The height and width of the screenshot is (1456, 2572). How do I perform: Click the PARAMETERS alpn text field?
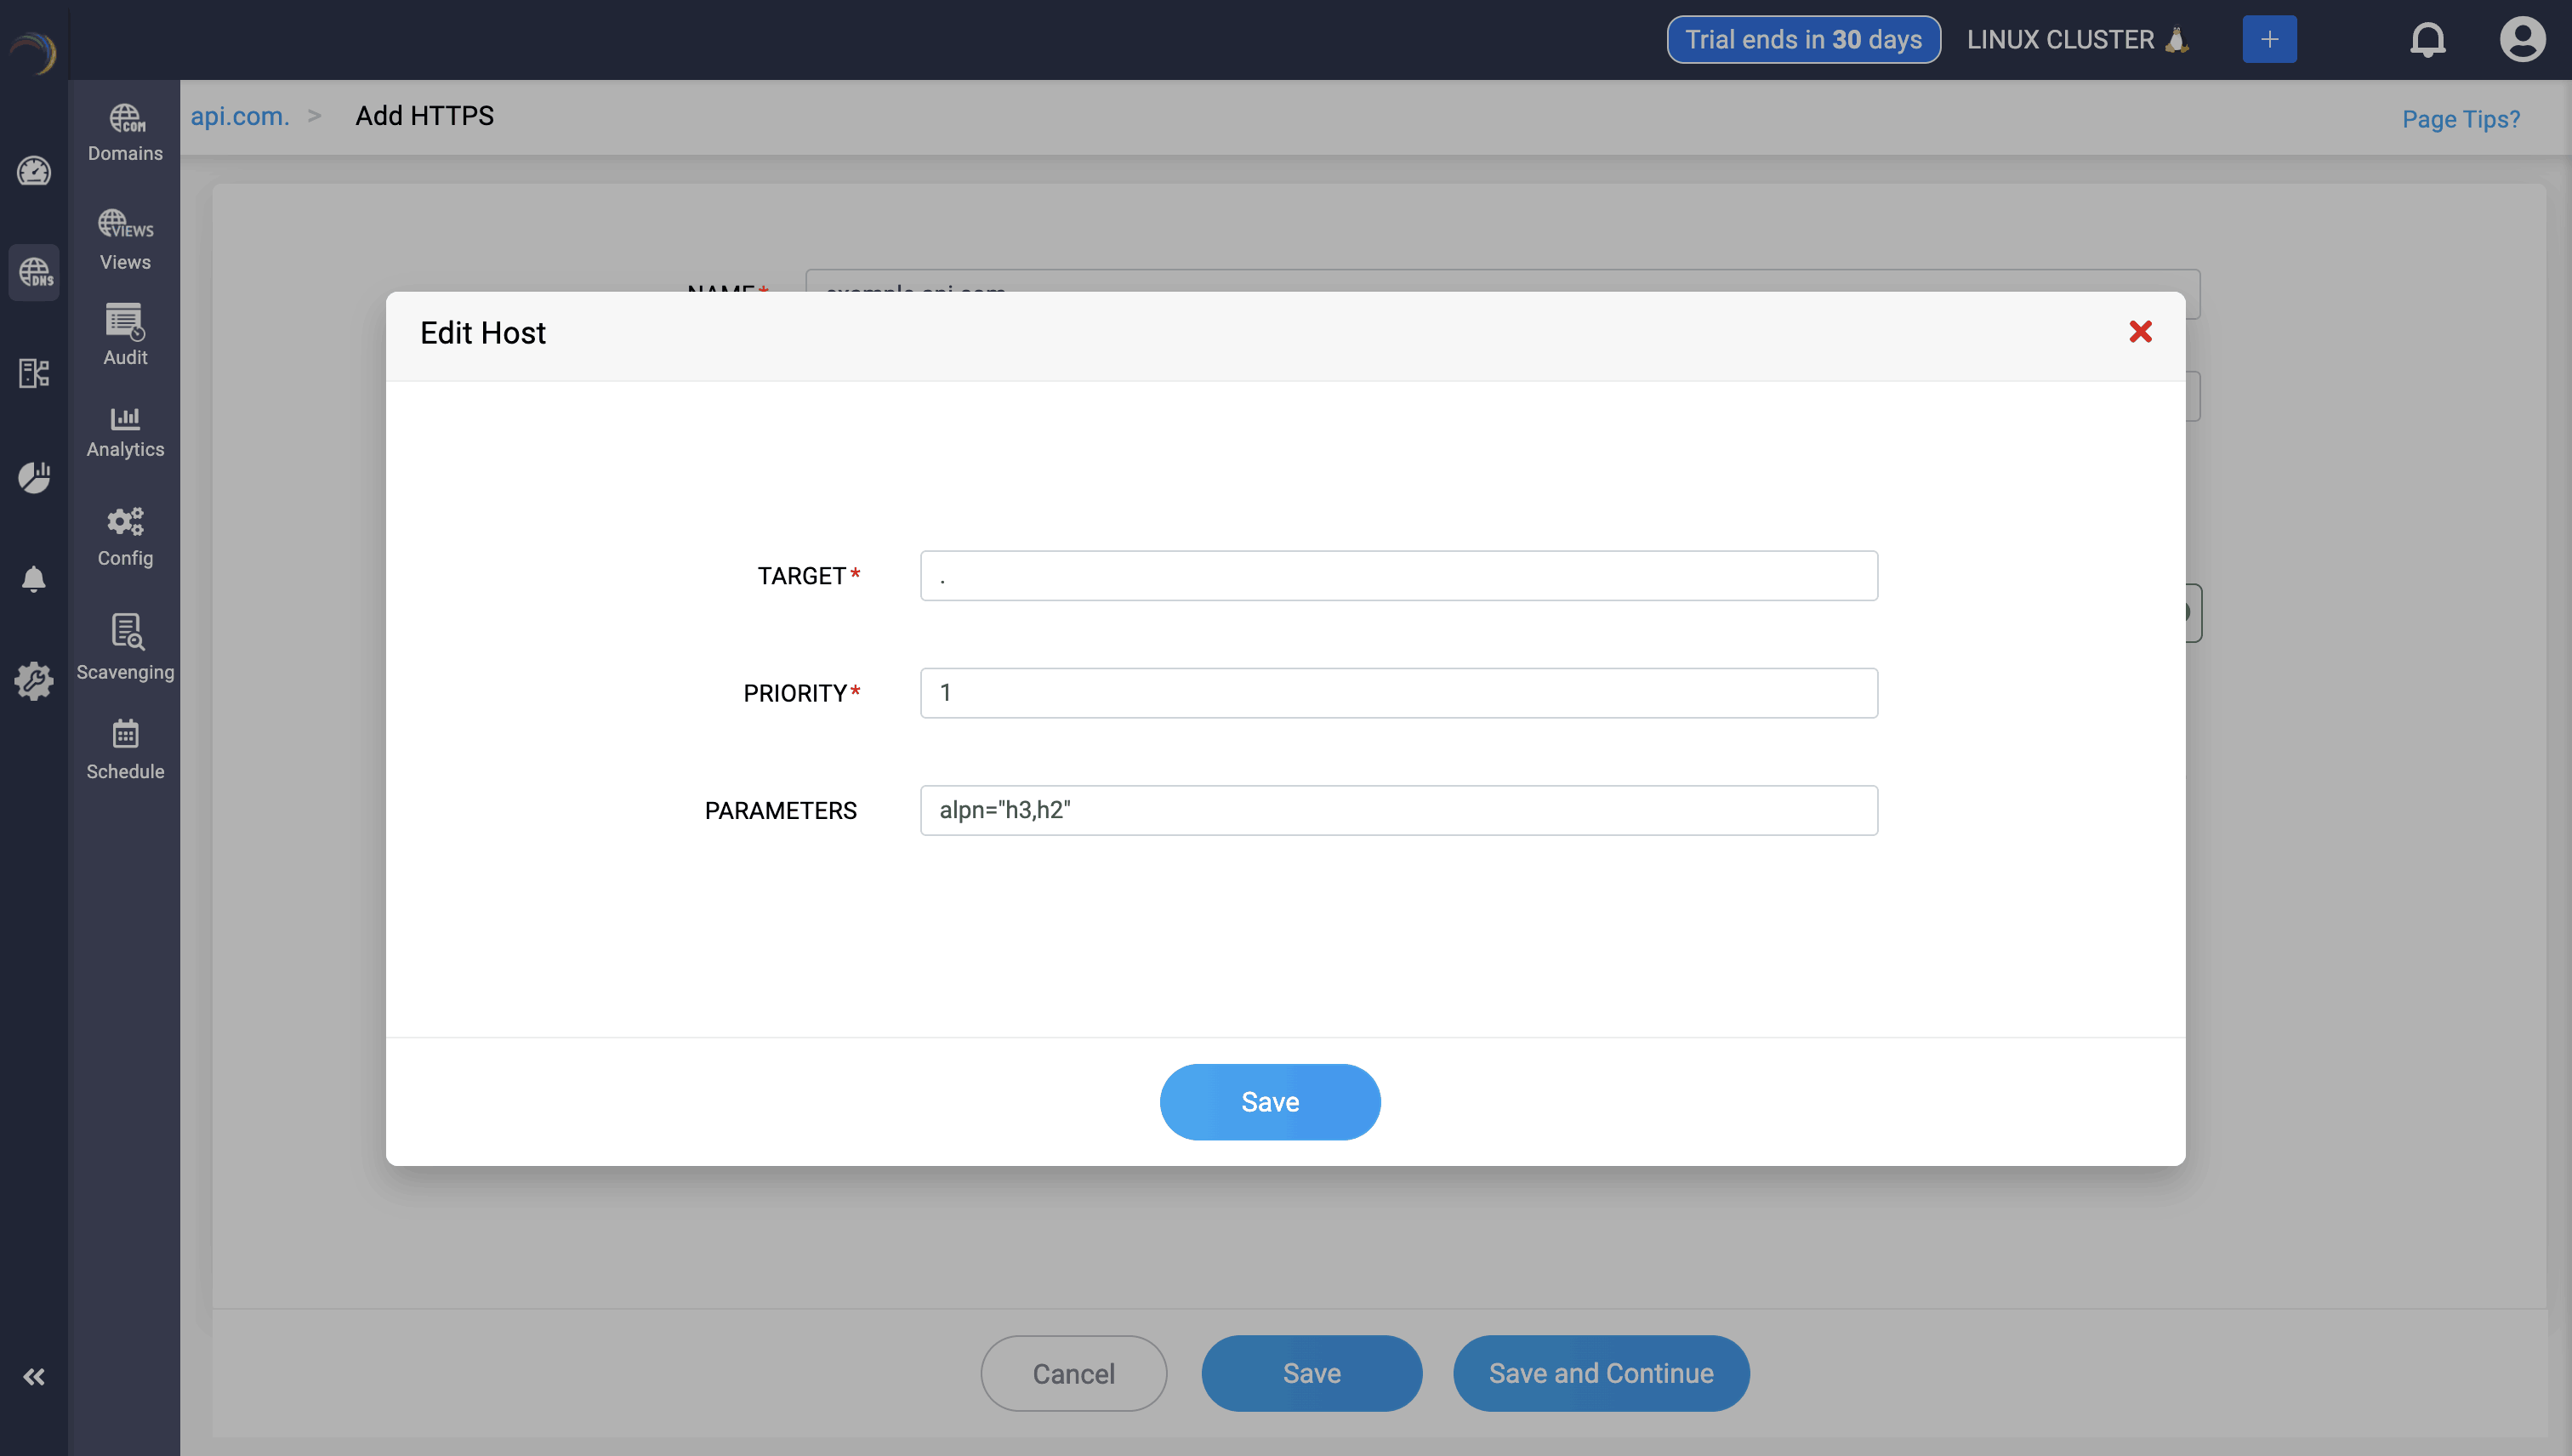[1398, 810]
